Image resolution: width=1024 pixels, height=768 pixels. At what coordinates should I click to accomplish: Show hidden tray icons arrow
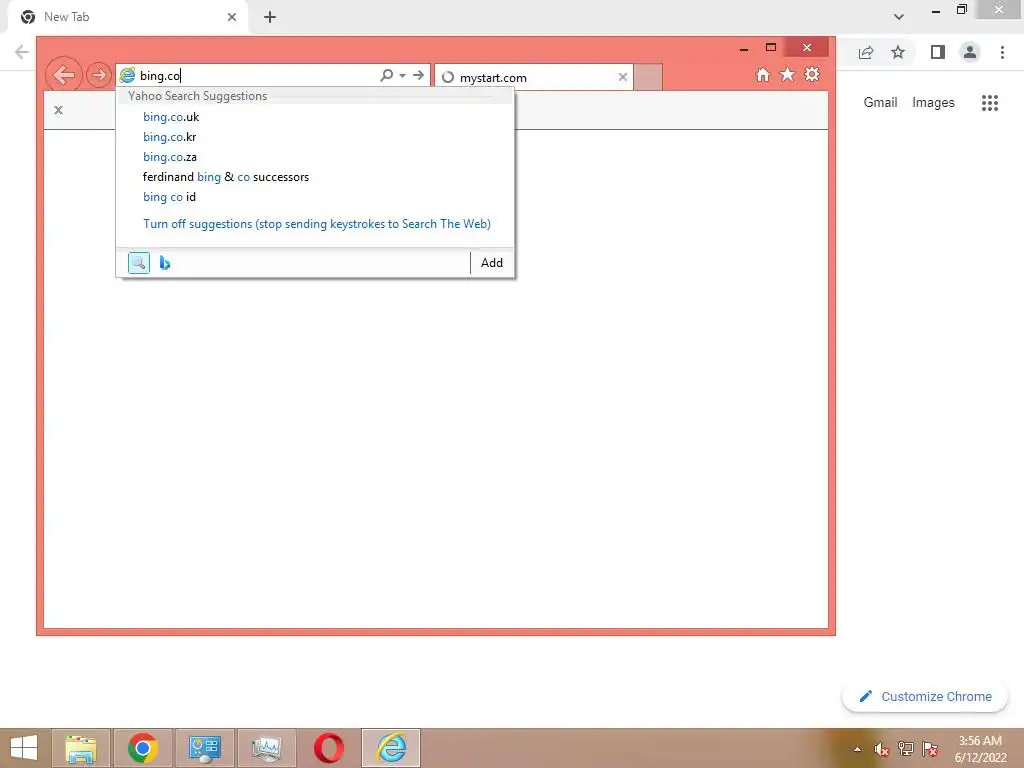click(x=857, y=749)
